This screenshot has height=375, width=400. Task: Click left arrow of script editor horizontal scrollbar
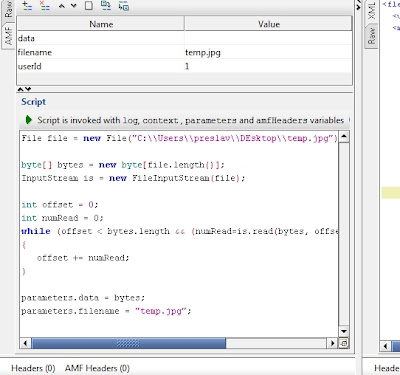click(x=25, y=343)
